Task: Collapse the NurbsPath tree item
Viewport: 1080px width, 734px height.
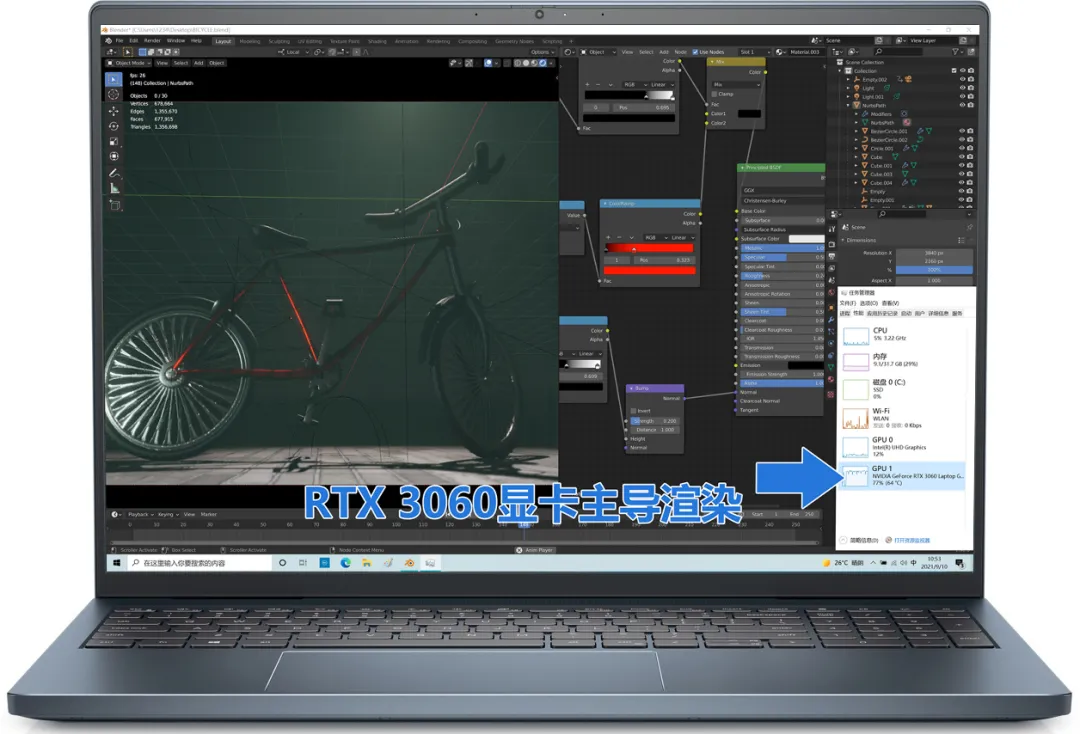Action: [x=849, y=105]
